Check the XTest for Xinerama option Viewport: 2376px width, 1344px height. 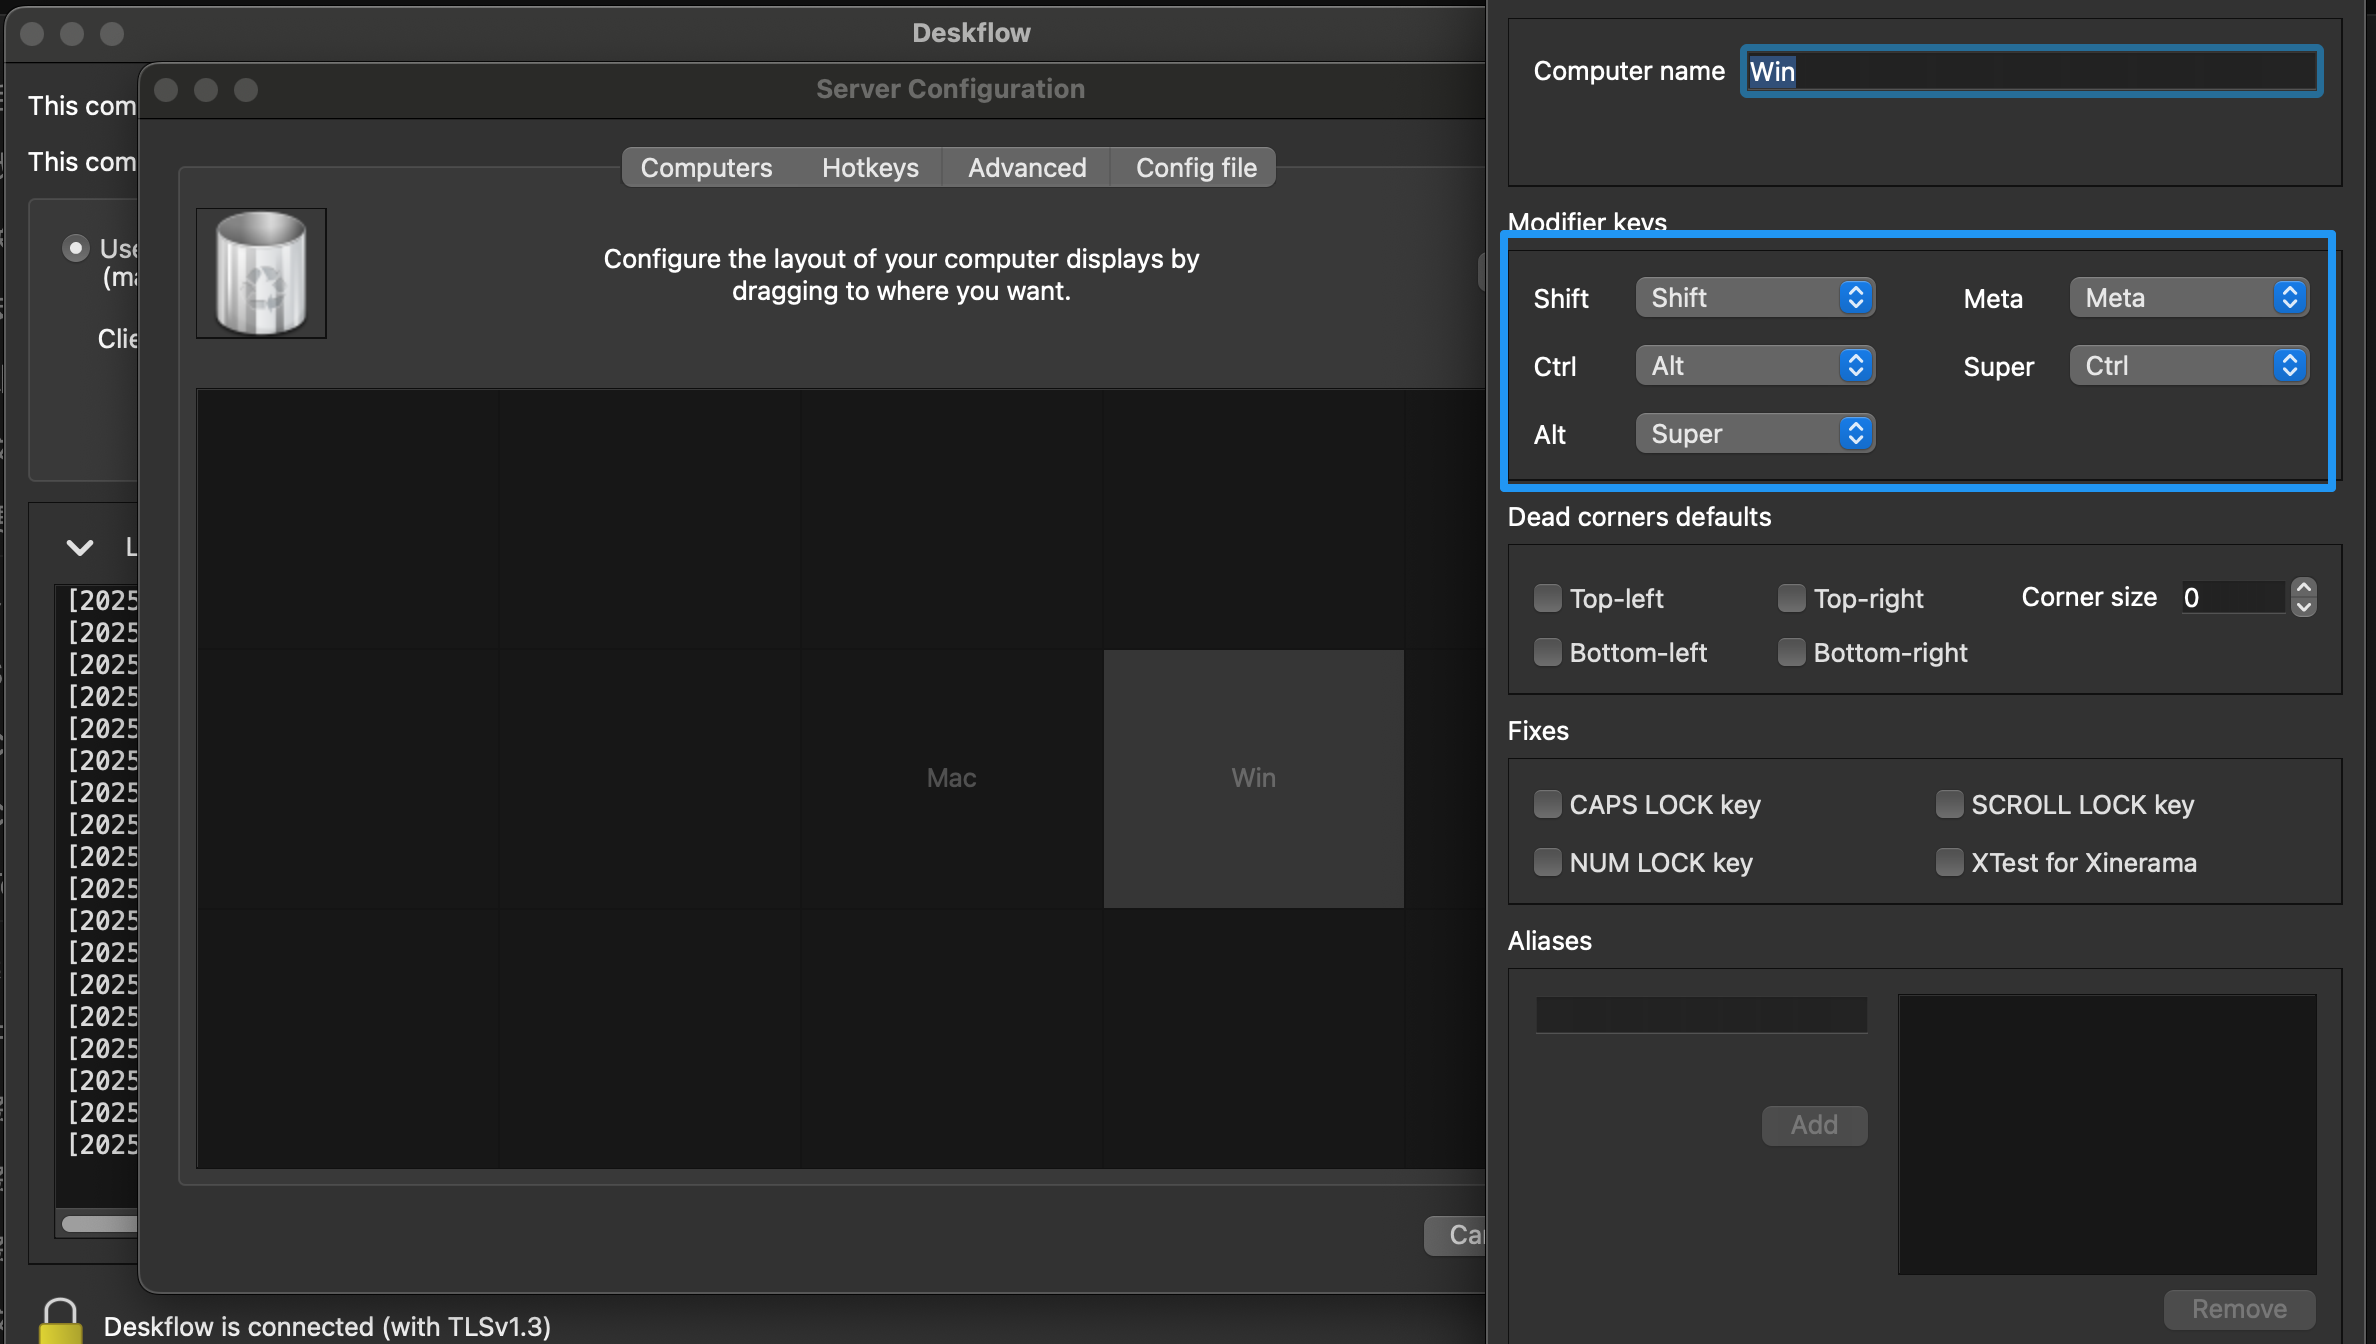[1949, 862]
